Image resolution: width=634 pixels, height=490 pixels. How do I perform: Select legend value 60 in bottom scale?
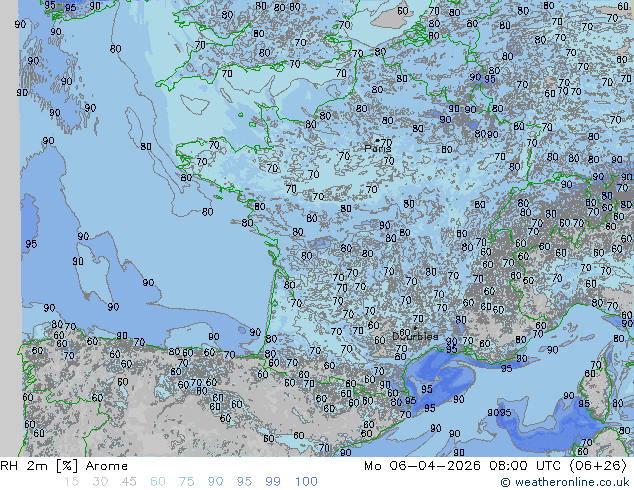[x=158, y=482]
